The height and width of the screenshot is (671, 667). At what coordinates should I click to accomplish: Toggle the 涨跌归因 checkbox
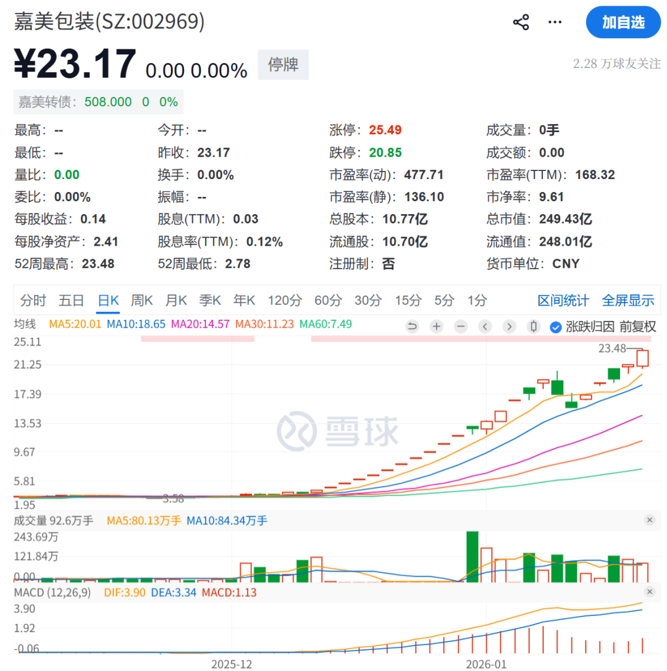point(557,325)
